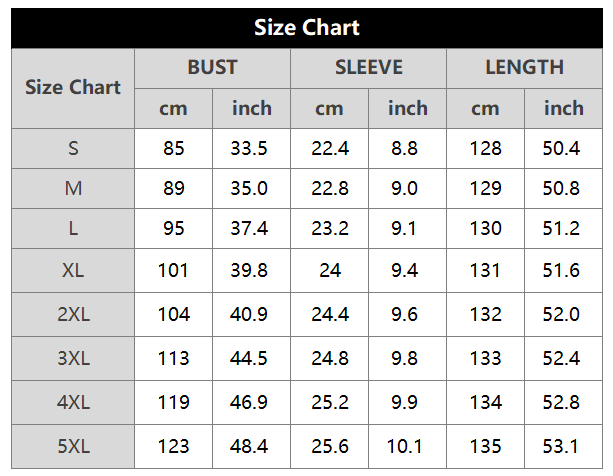Screen dimensions: 613x476
Task: Click the M size row label
Action: [73, 188]
